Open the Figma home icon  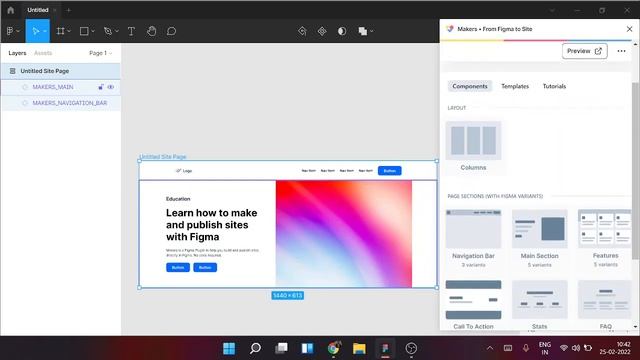point(11,10)
